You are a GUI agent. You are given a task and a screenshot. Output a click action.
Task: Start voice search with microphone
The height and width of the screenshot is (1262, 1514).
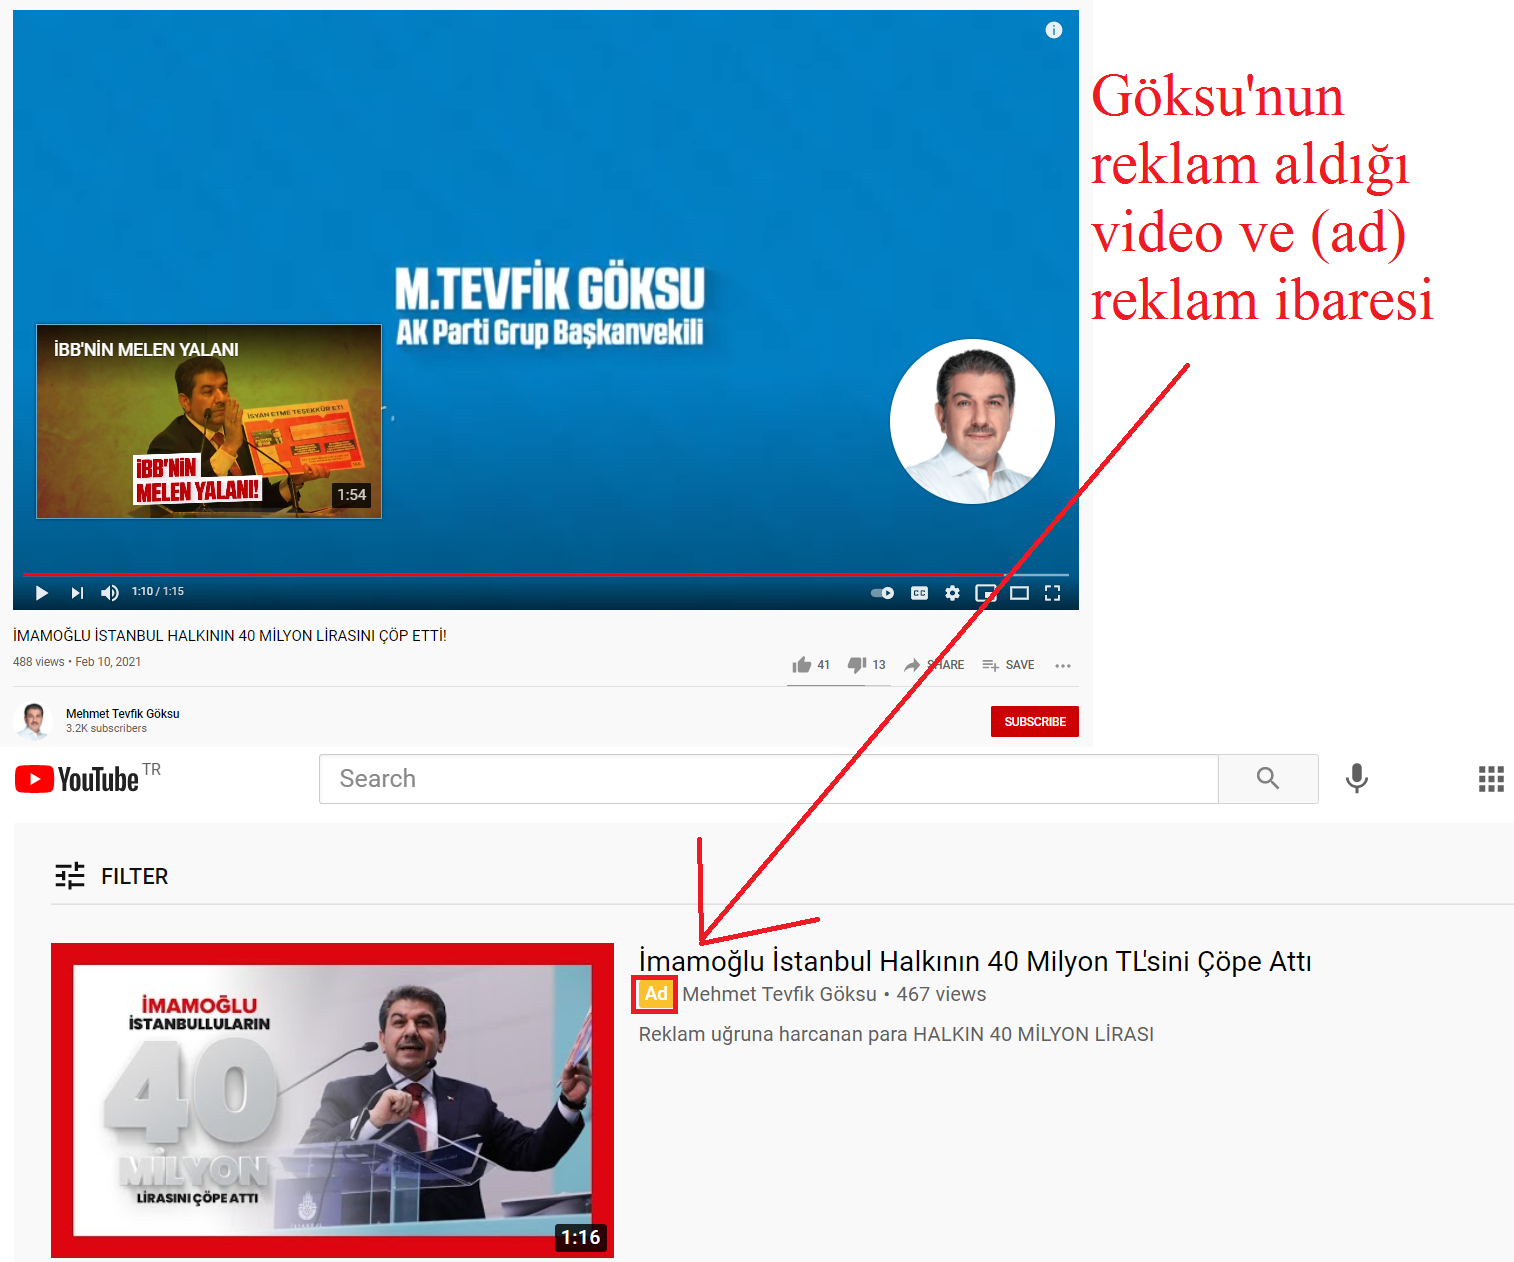(1356, 779)
